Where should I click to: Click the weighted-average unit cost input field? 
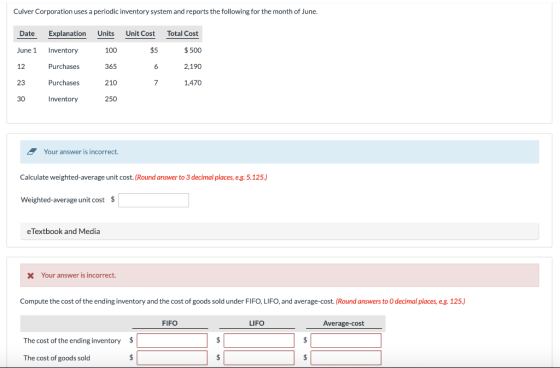[154, 200]
